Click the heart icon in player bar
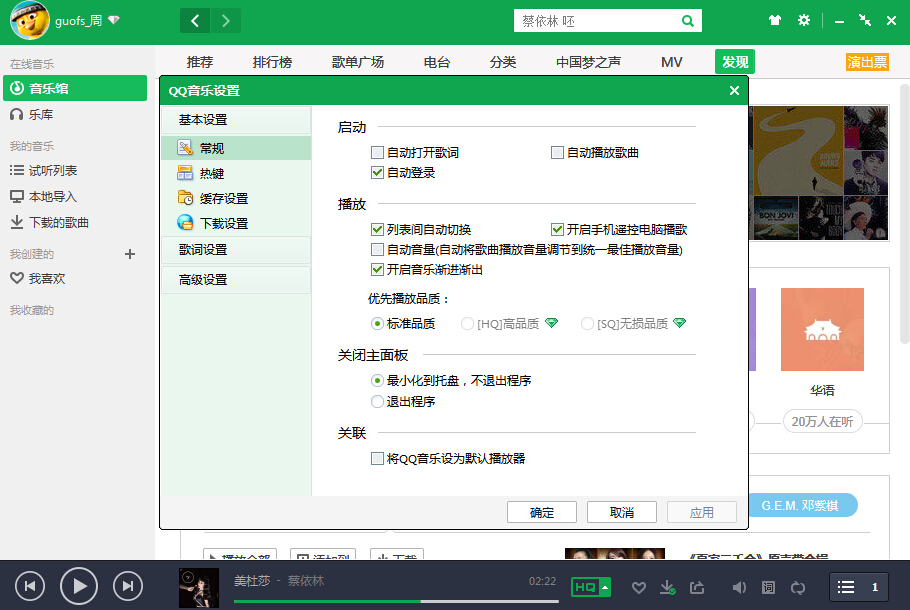910x610 pixels. 639,588
